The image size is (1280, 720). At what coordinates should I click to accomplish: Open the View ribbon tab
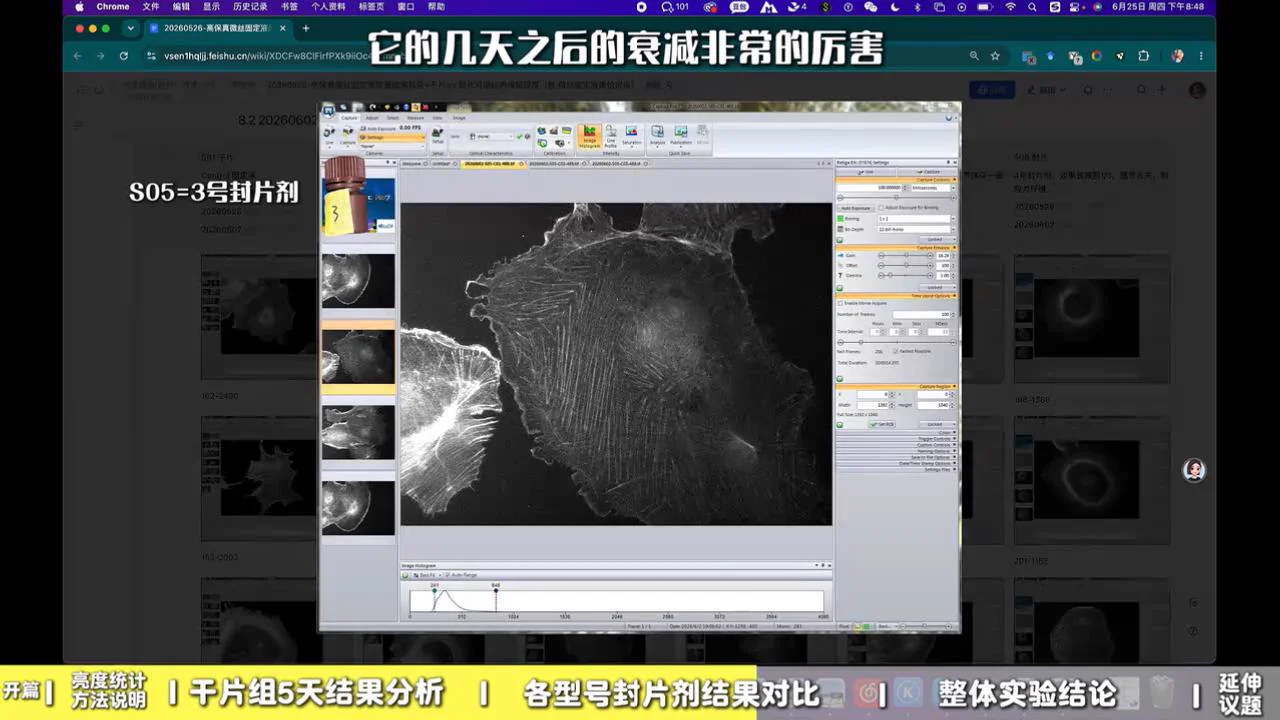point(437,118)
